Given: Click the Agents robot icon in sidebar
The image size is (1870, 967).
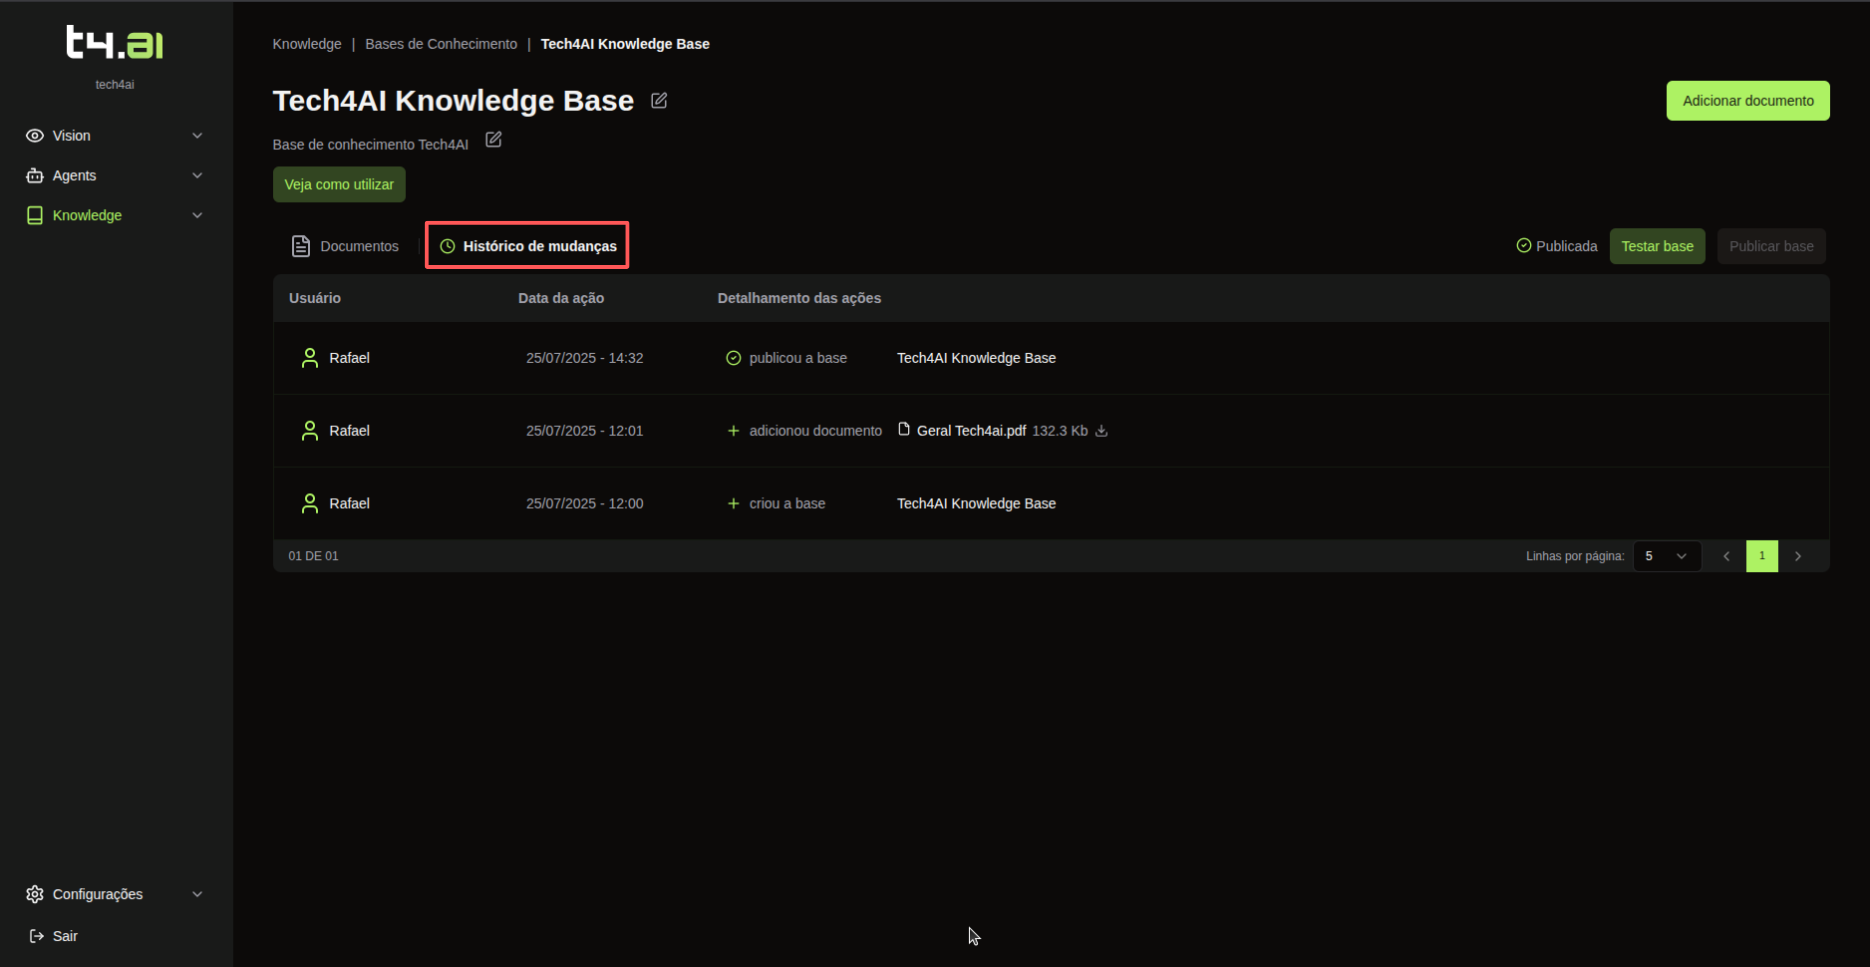Looking at the screenshot, I should pyautogui.click(x=35, y=176).
